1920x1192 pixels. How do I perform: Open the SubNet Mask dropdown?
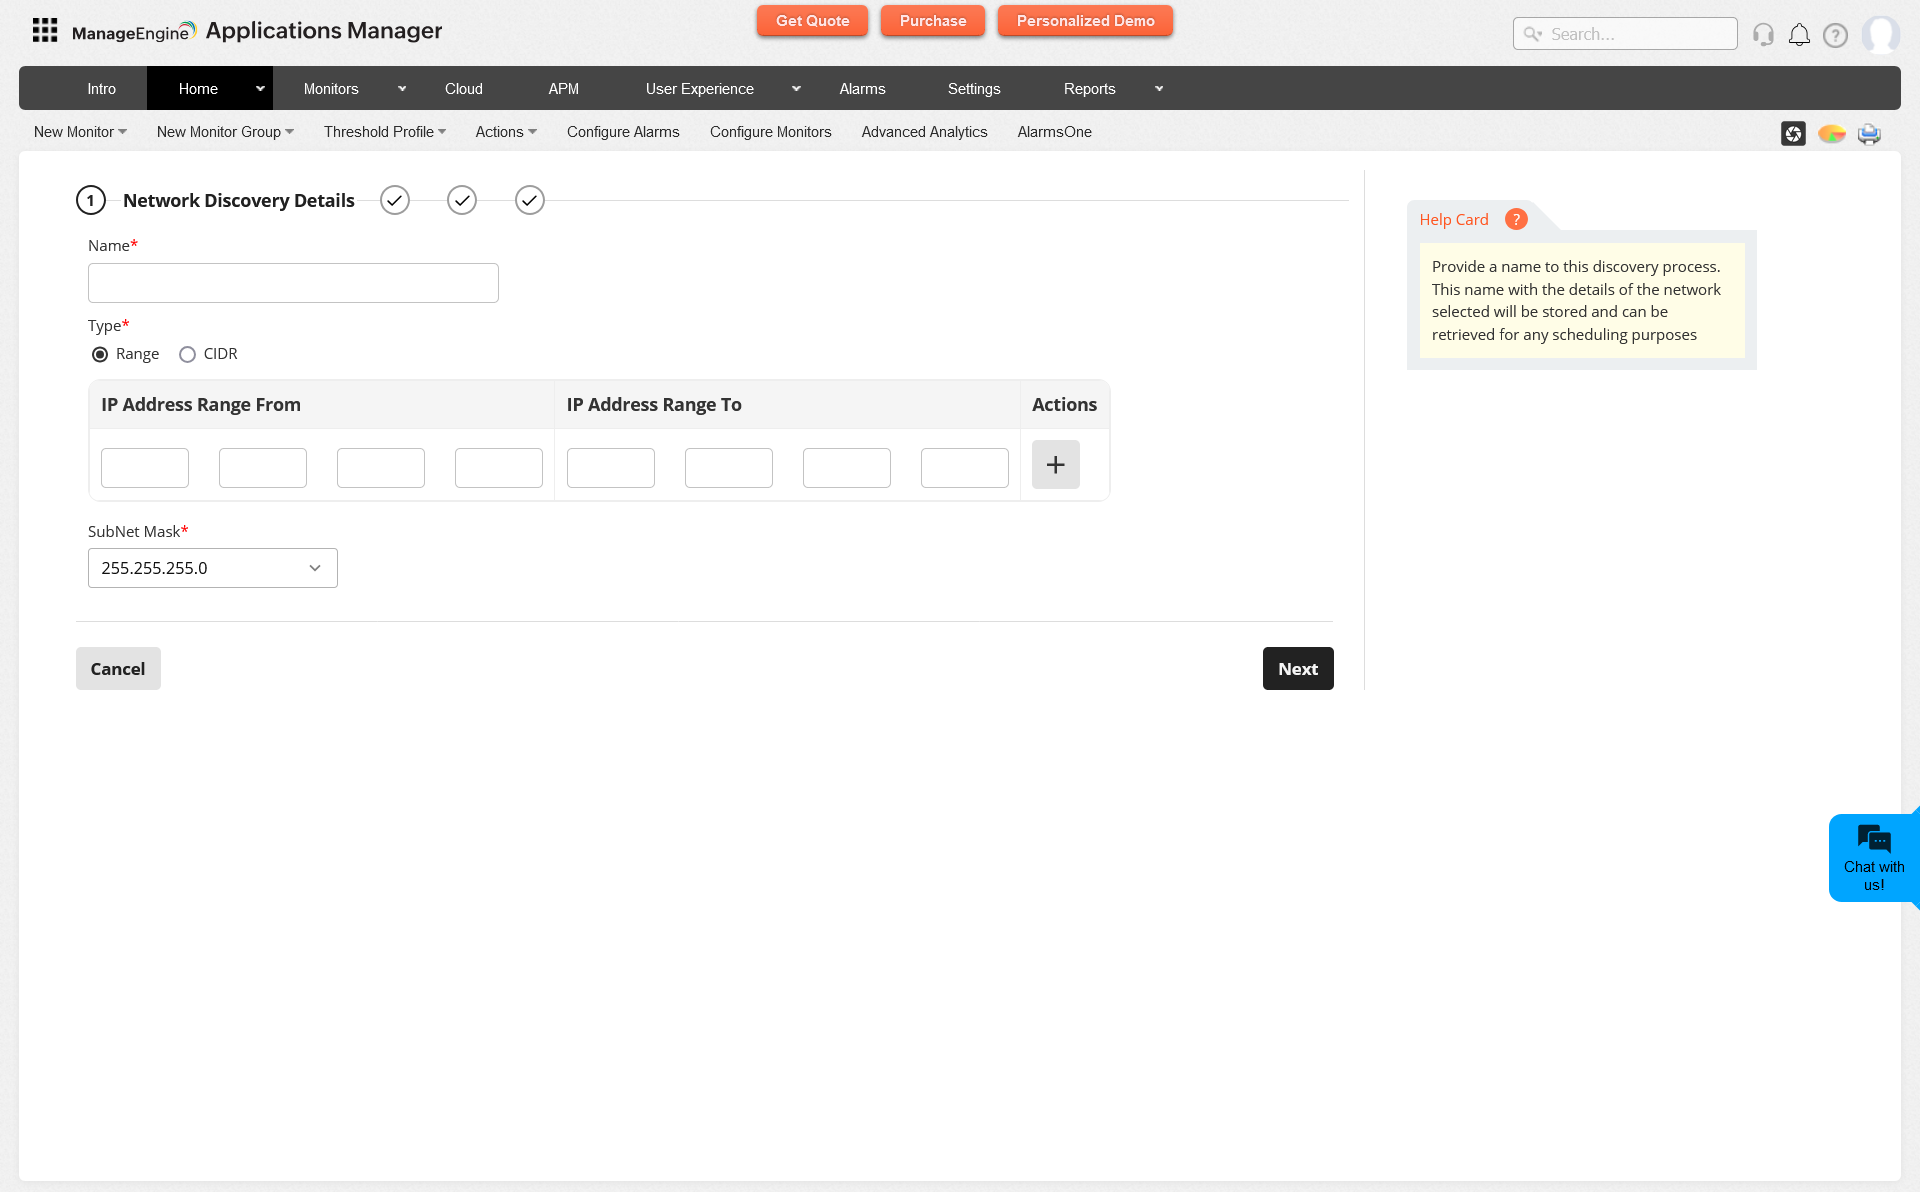coord(213,568)
